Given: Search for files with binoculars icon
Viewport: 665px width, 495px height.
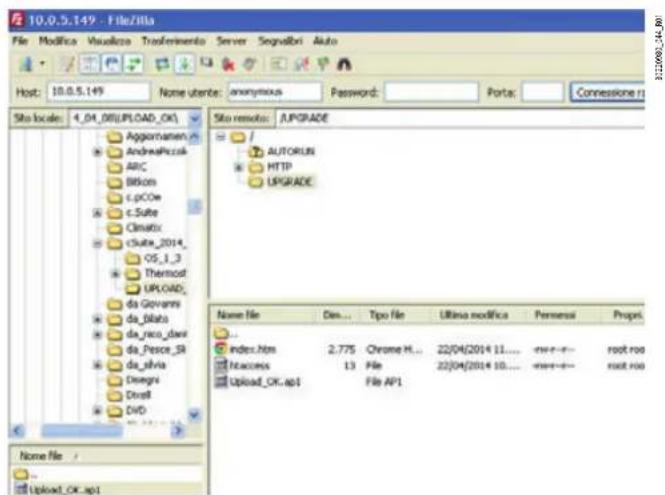Looking at the screenshot, I should pyautogui.click(x=344, y=64).
